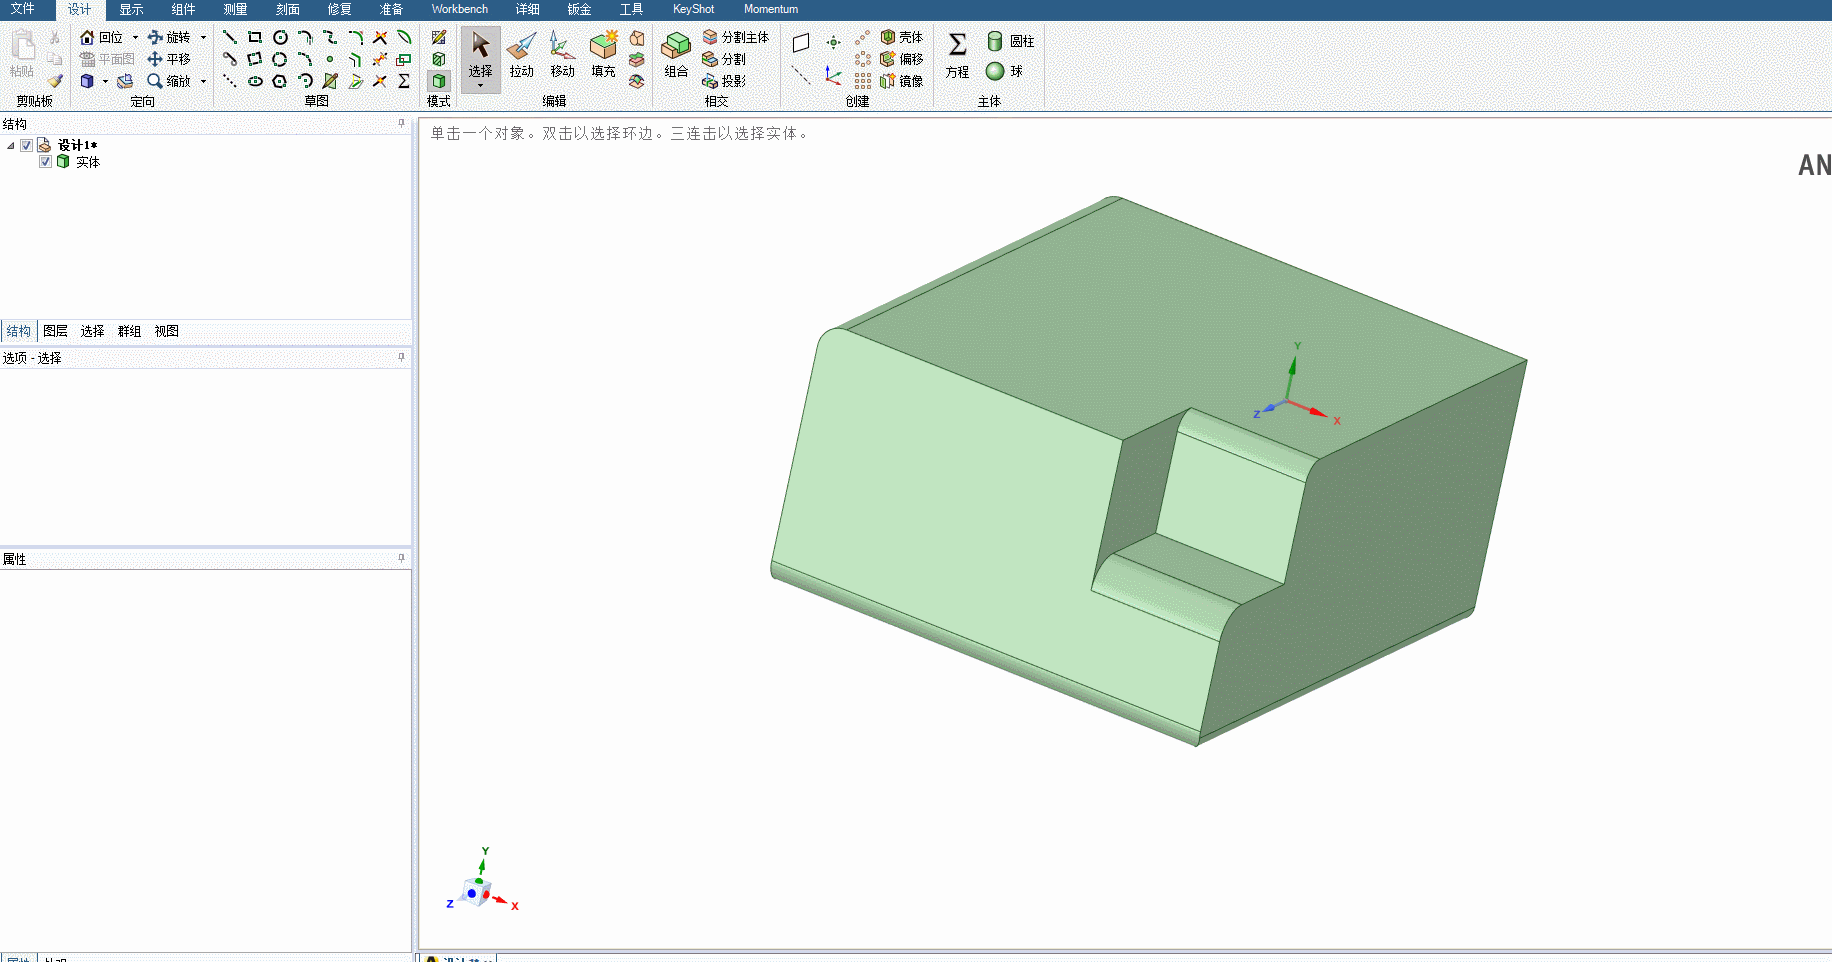Image resolution: width=1832 pixels, height=962 pixels.
Task: Click the 组合 (Combine) tool
Action: coord(676,55)
